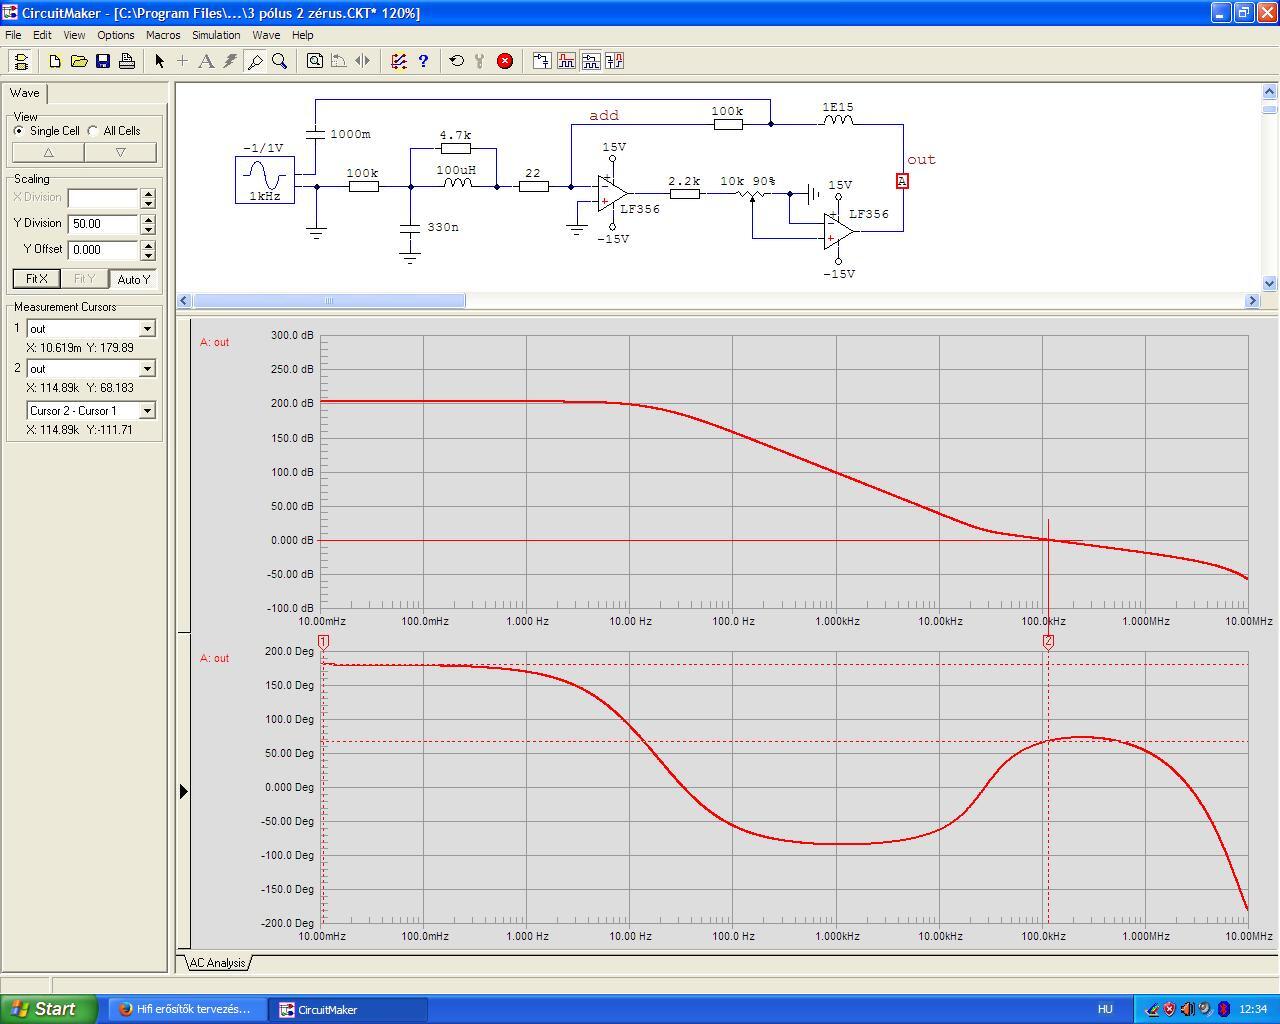Open a circuit file with the folder icon
The height and width of the screenshot is (1024, 1280).
pos(79,61)
